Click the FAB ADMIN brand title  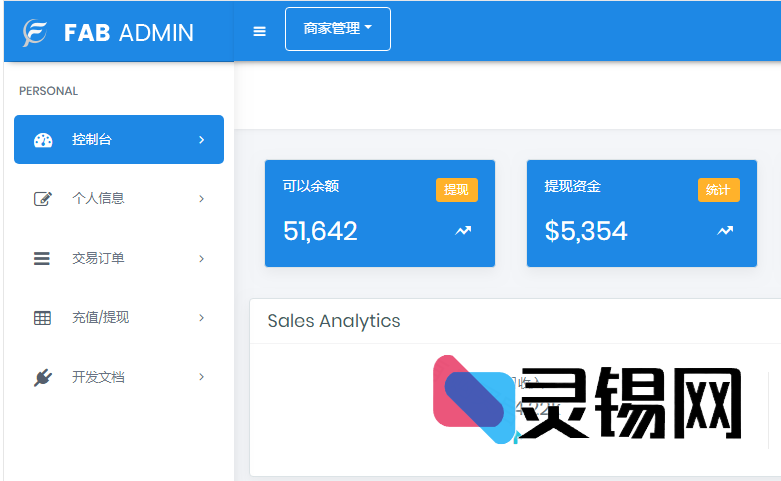[128, 33]
